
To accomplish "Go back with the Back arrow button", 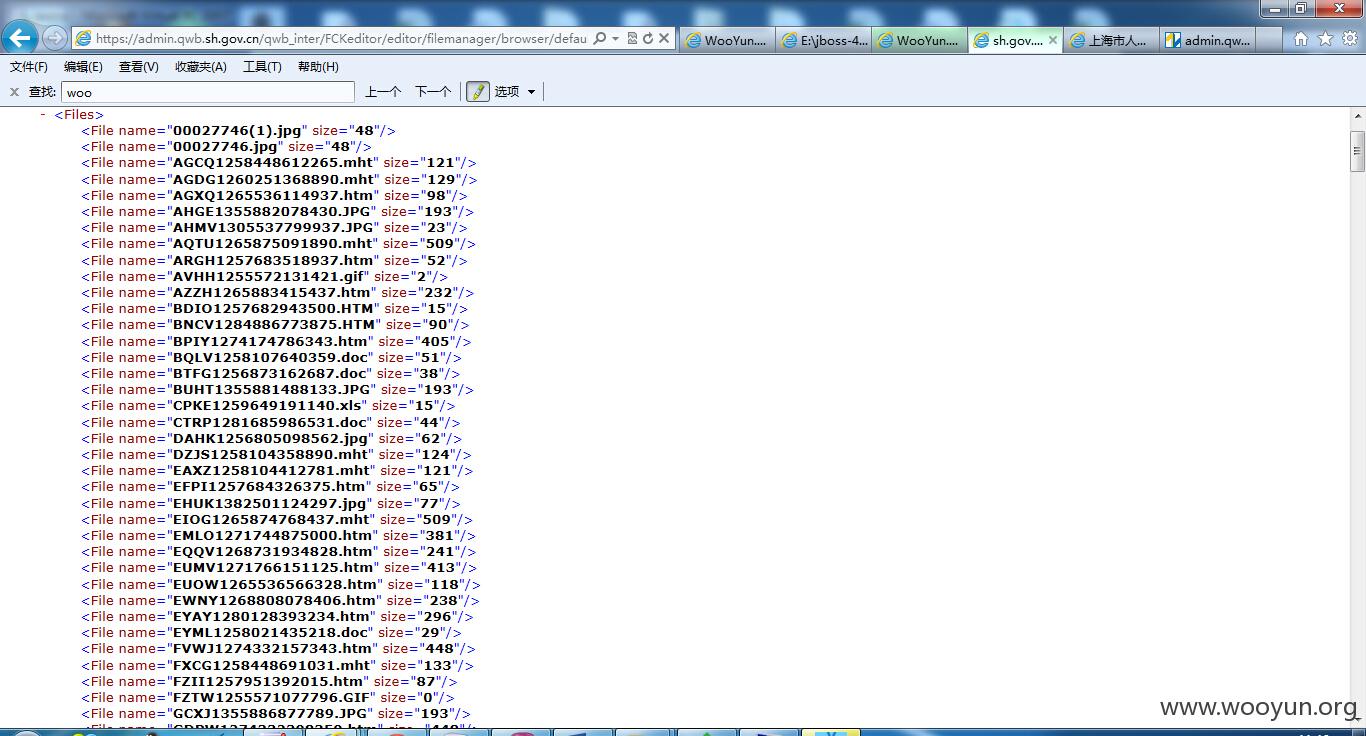I will (x=20, y=38).
